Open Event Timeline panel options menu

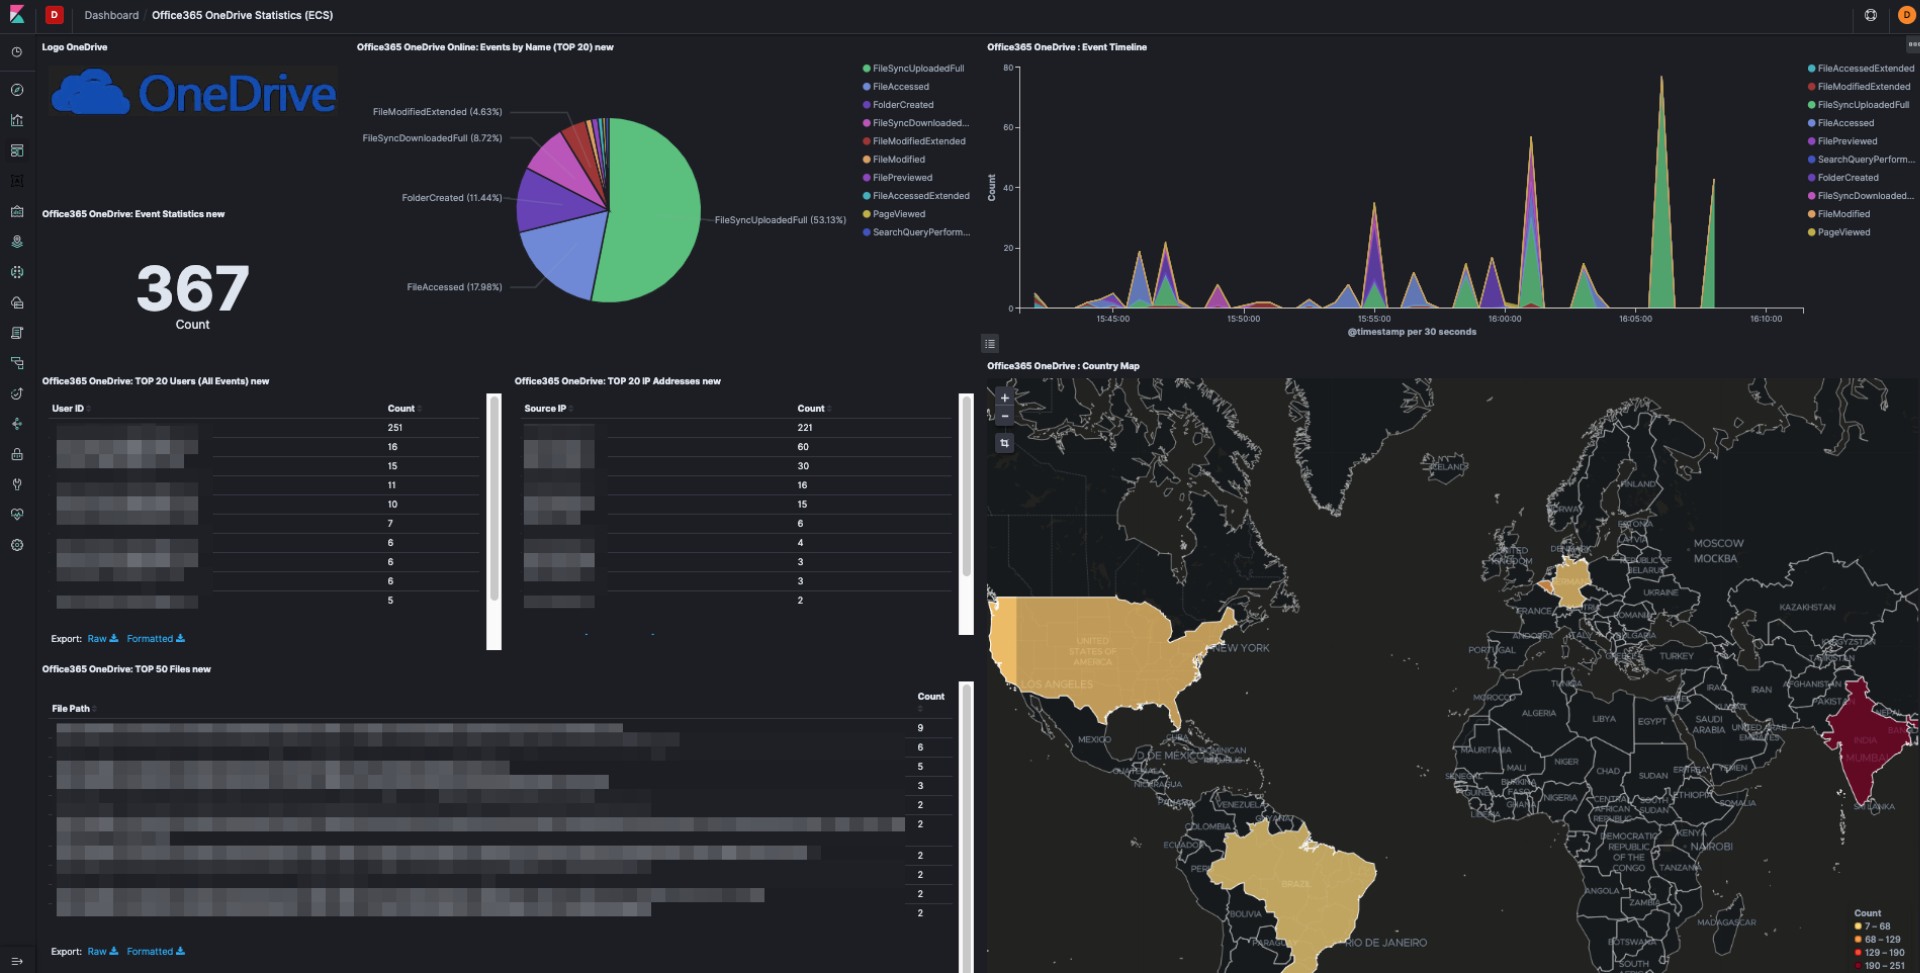[1912, 45]
